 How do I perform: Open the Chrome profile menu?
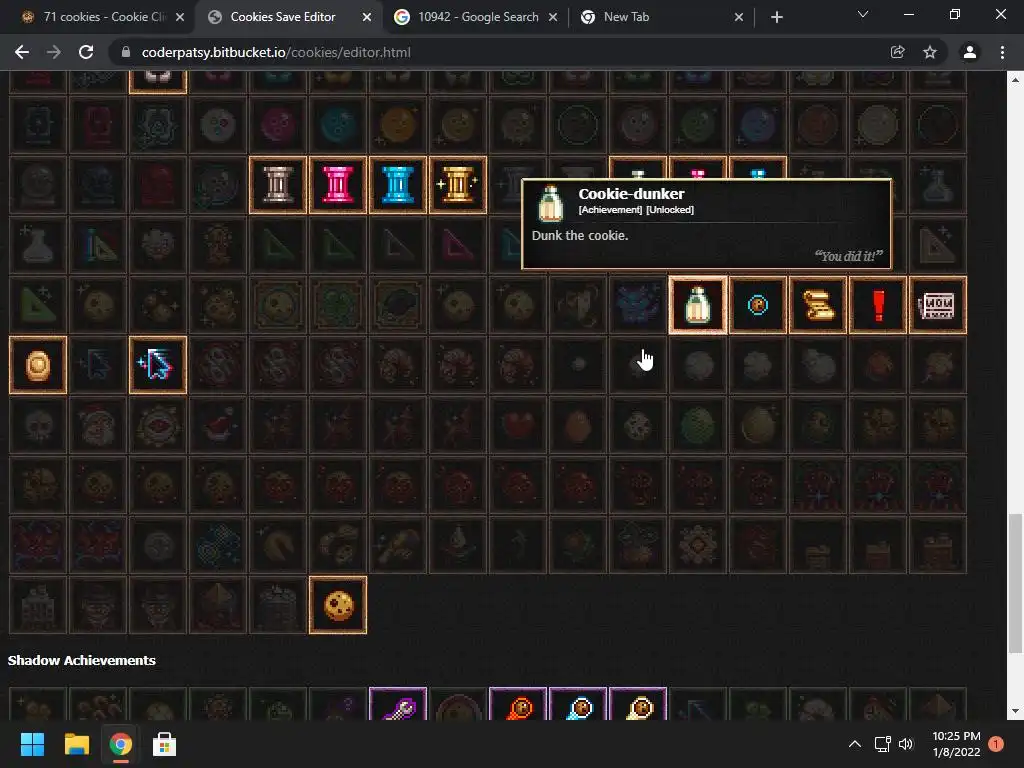tap(970, 52)
